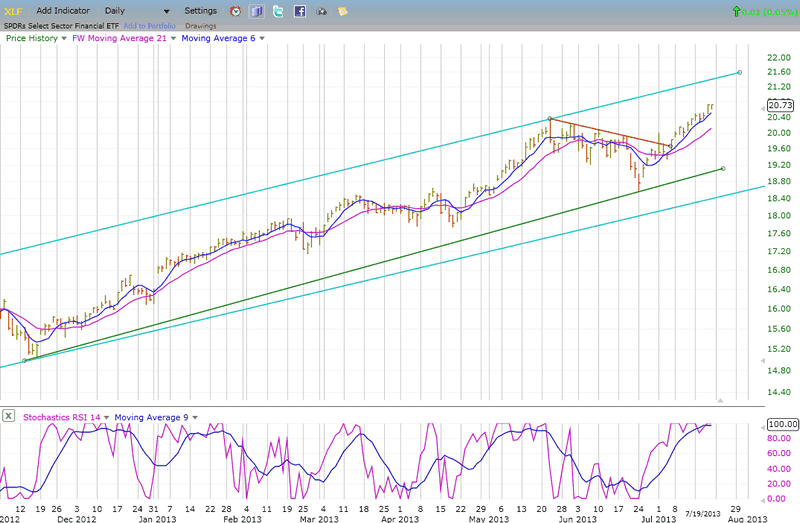Click the camera snapshot icon
This screenshot has height=523, width=800.
click(x=321, y=11)
